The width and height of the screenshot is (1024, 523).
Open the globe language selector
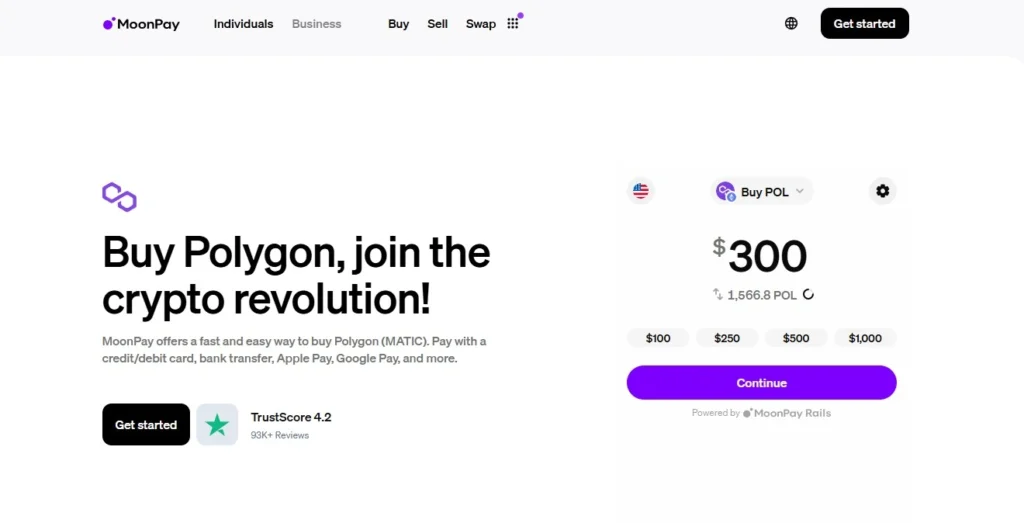(791, 24)
